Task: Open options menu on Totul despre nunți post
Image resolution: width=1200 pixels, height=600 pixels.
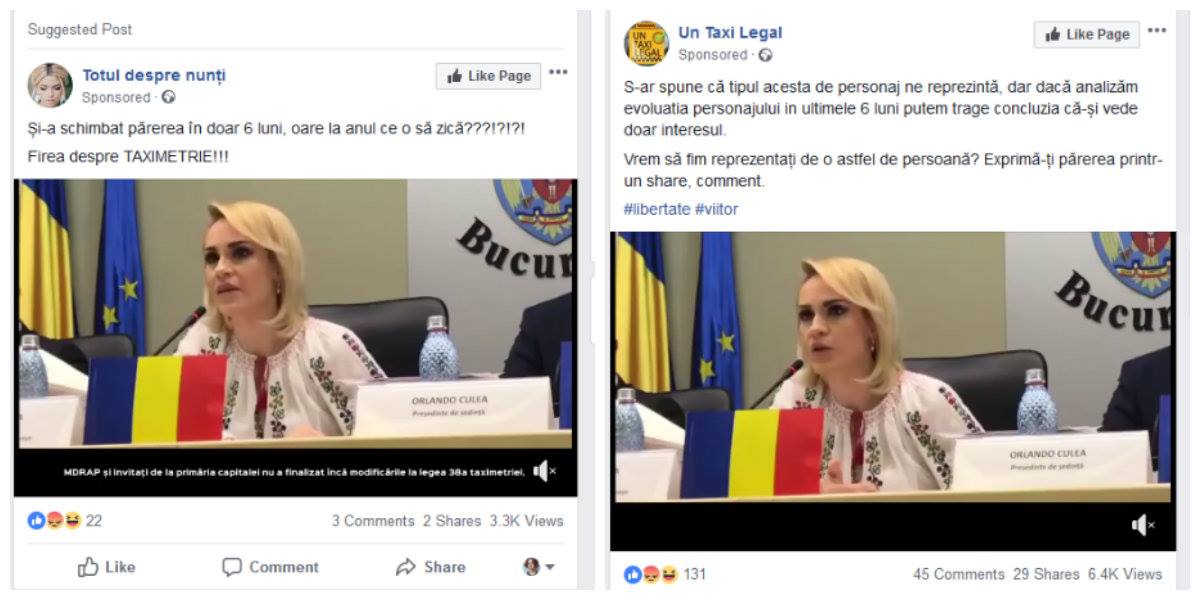Action: click(x=558, y=72)
